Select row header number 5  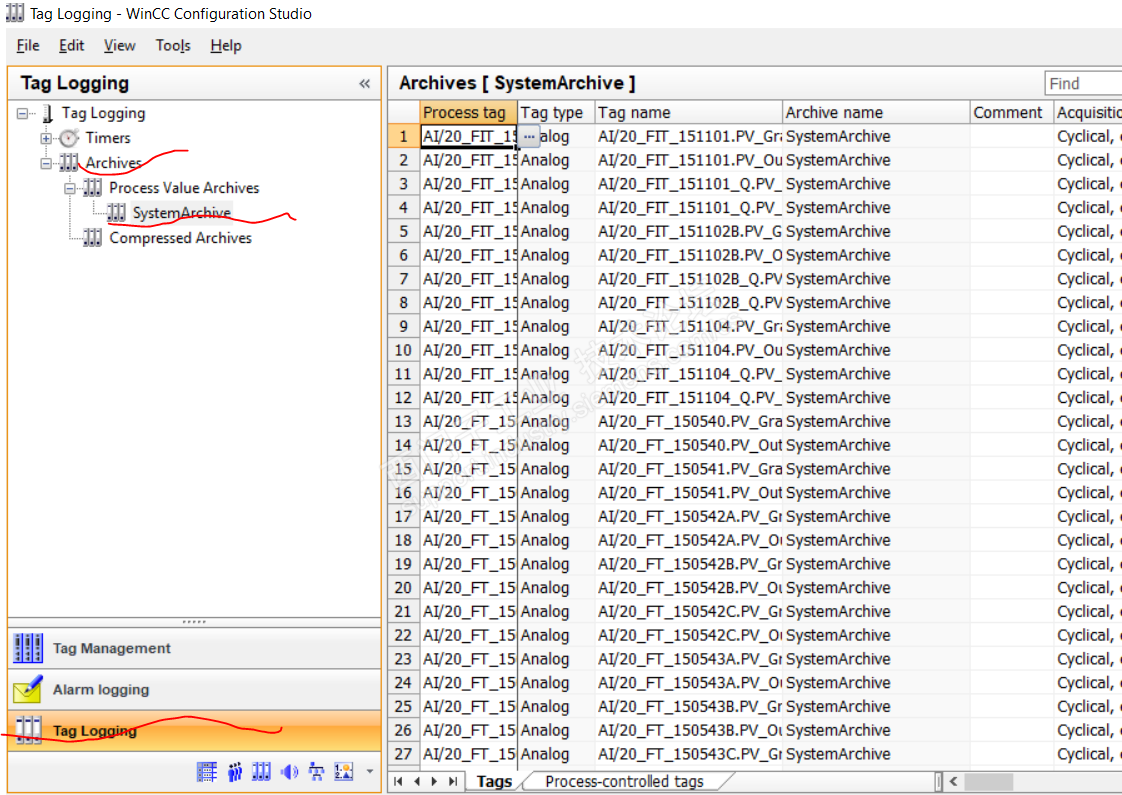point(404,231)
